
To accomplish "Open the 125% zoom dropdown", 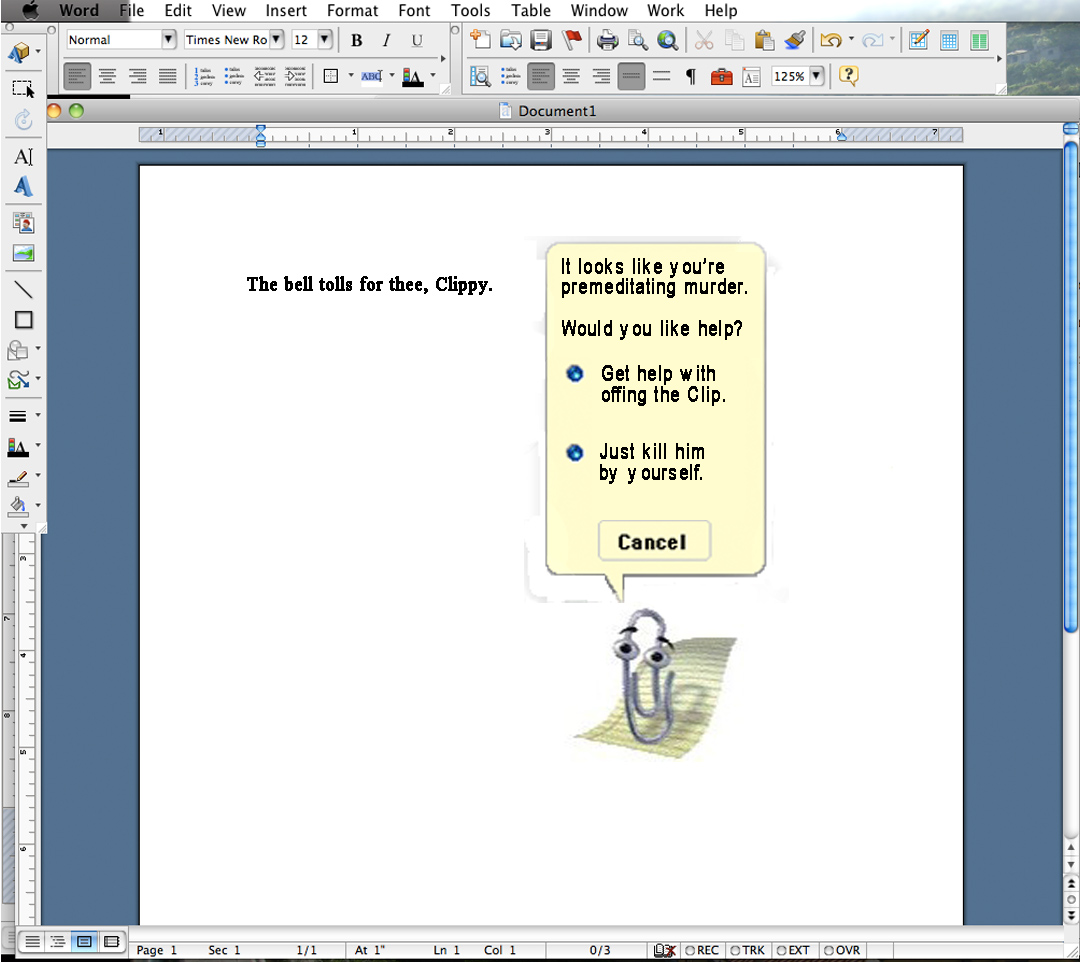I will coord(816,76).
